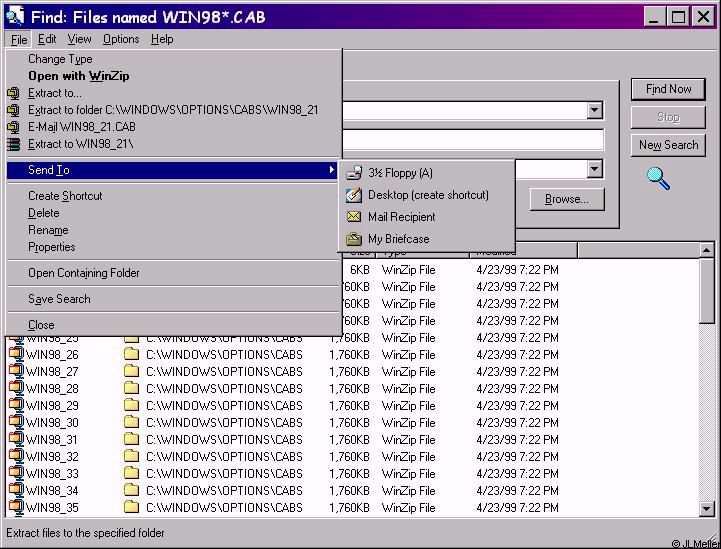Send to Mail Recipient
This screenshot has height=549, width=721.
click(x=426, y=217)
